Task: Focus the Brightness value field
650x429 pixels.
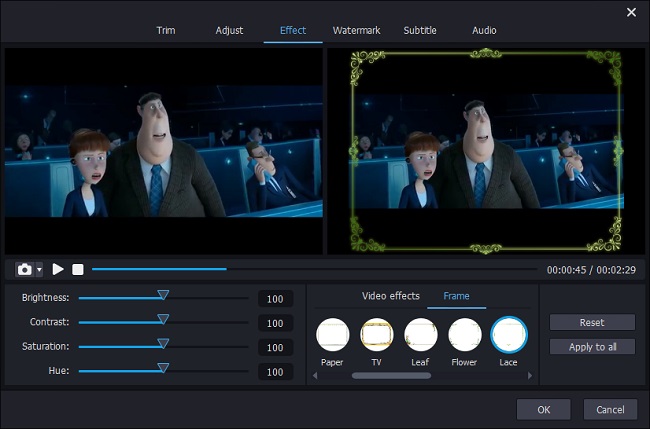Action: click(275, 299)
